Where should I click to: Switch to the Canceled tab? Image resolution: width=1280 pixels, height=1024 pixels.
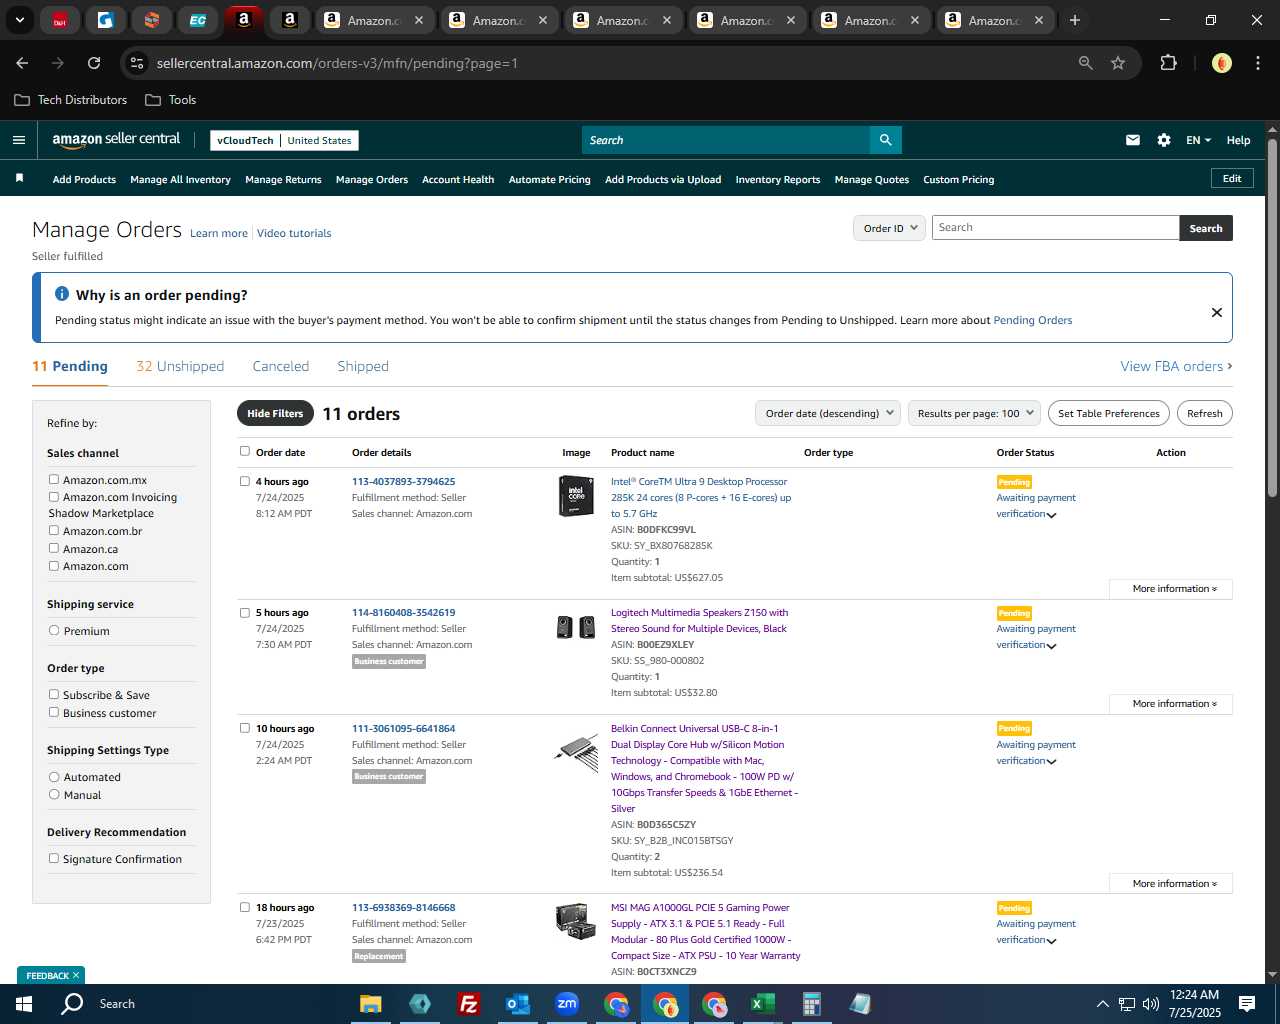tap(281, 366)
